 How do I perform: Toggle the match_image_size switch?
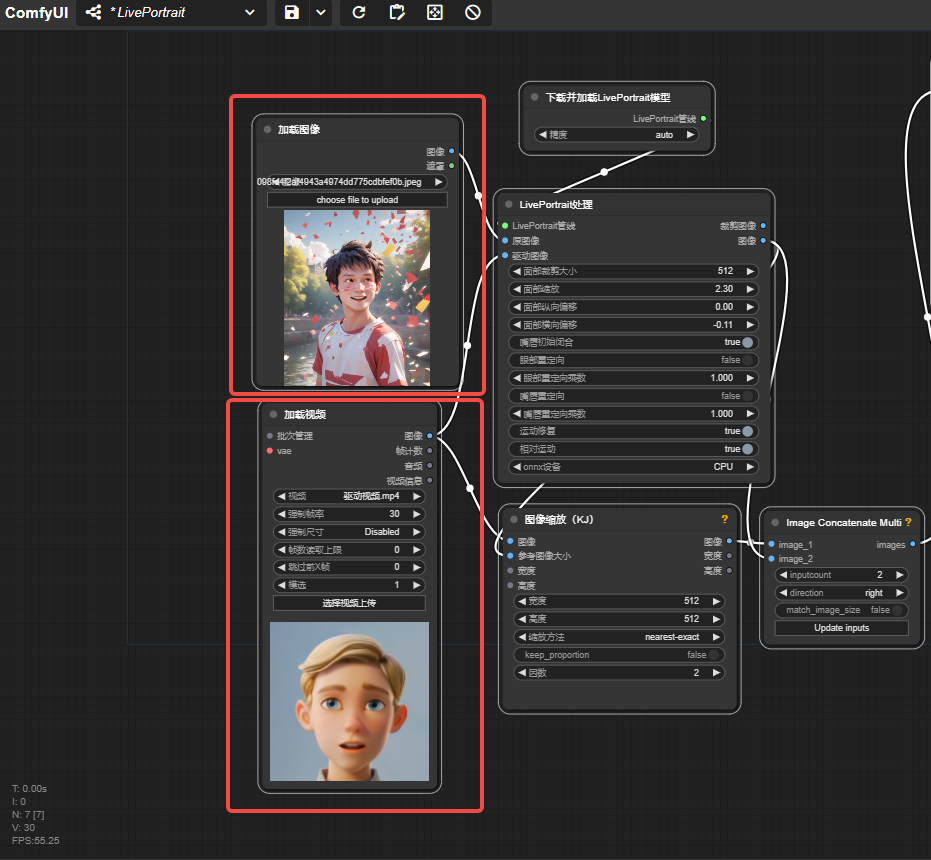coord(897,610)
